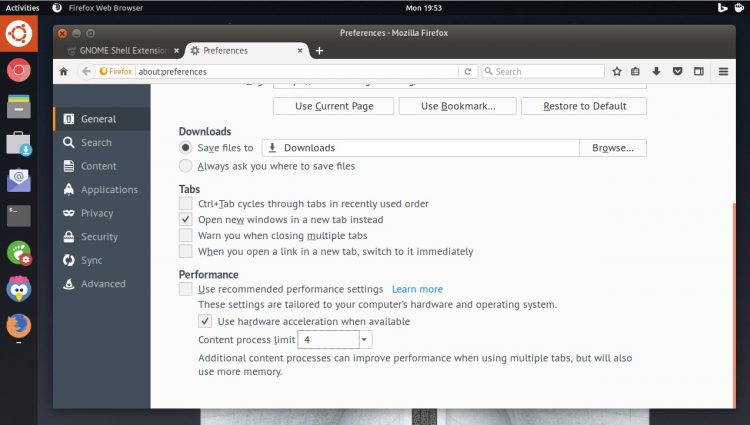This screenshot has width=750, height=425.
Task: Click the about:preferences address bar
Action: coord(297,71)
